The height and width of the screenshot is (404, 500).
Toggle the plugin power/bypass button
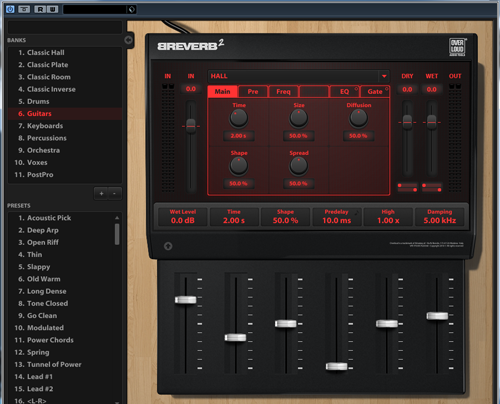10,9
